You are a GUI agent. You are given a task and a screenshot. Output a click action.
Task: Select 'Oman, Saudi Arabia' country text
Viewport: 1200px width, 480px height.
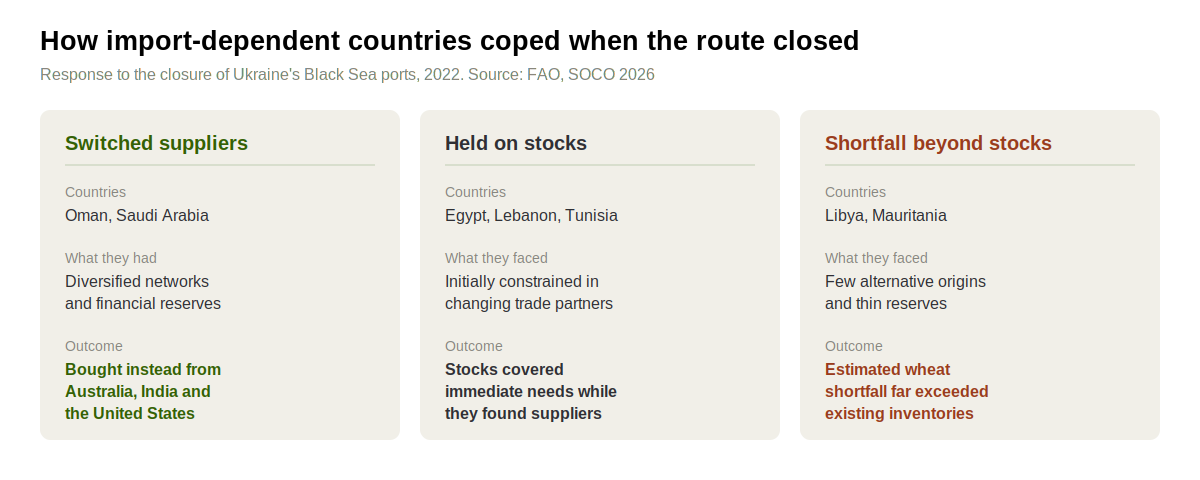click(137, 216)
